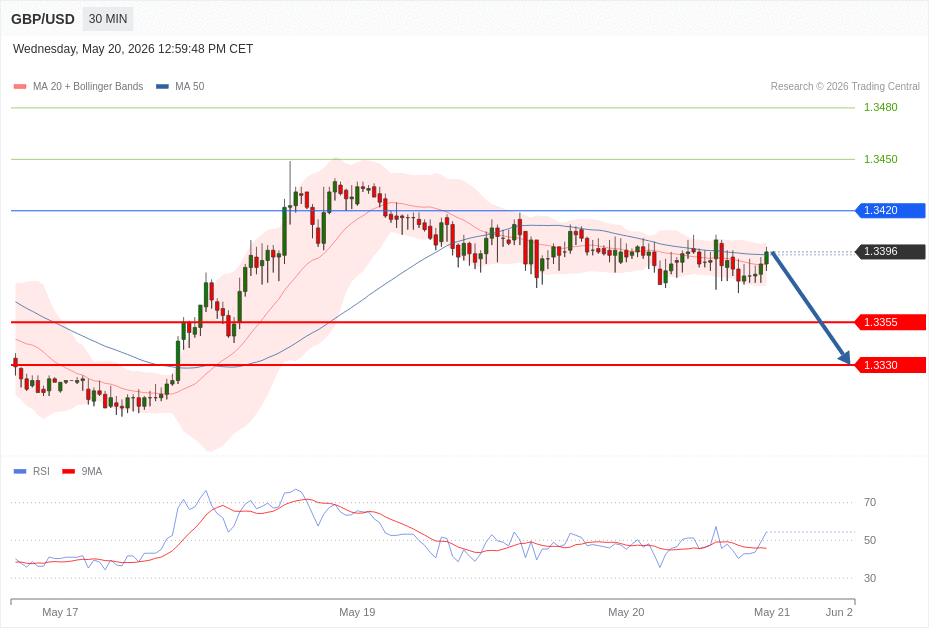Click the 30 MIN timeframe badge
The height and width of the screenshot is (629, 929).
coord(108,19)
